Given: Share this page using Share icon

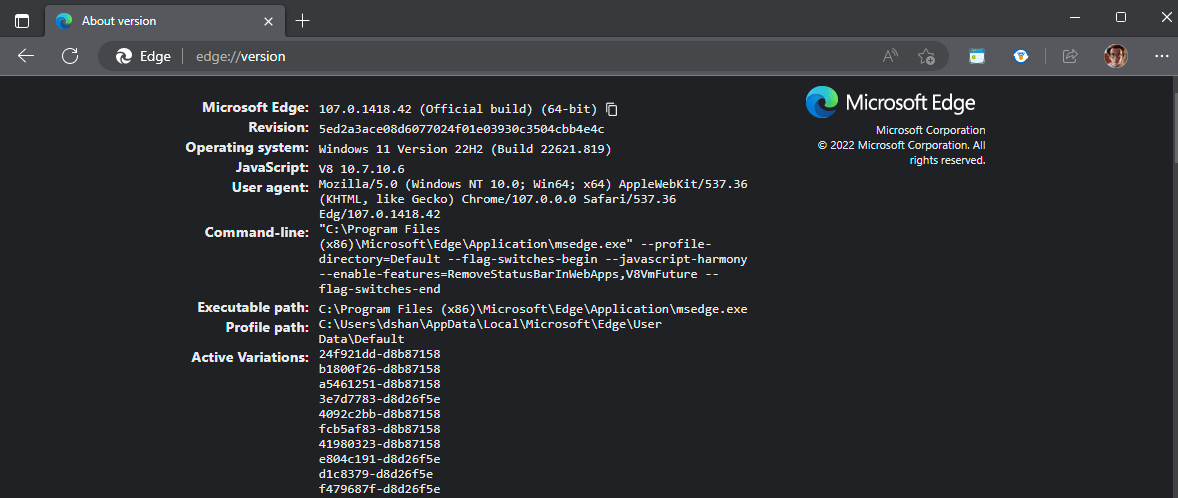Looking at the screenshot, I should [1071, 56].
